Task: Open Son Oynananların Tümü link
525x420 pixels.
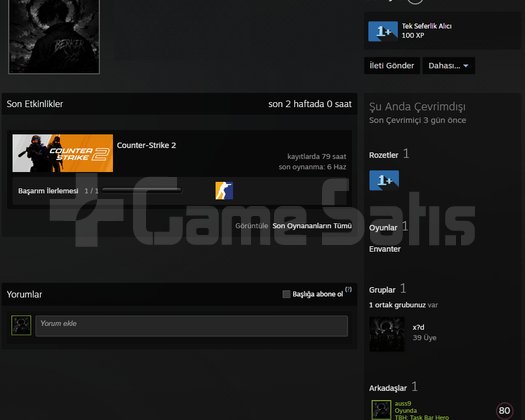Action: (x=312, y=226)
